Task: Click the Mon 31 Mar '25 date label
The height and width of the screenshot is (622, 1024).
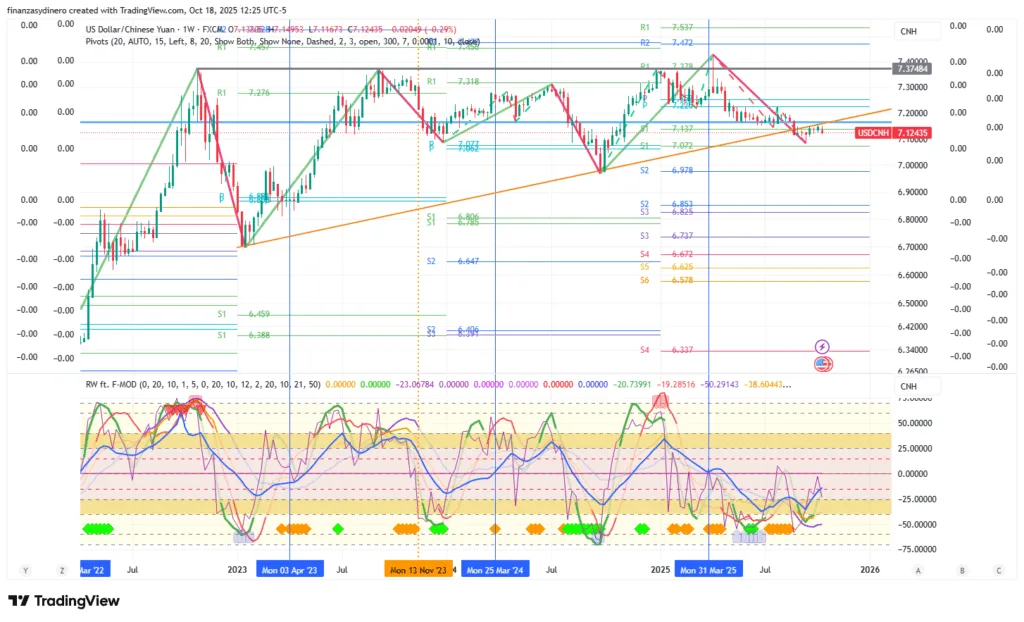Action: tap(709, 569)
